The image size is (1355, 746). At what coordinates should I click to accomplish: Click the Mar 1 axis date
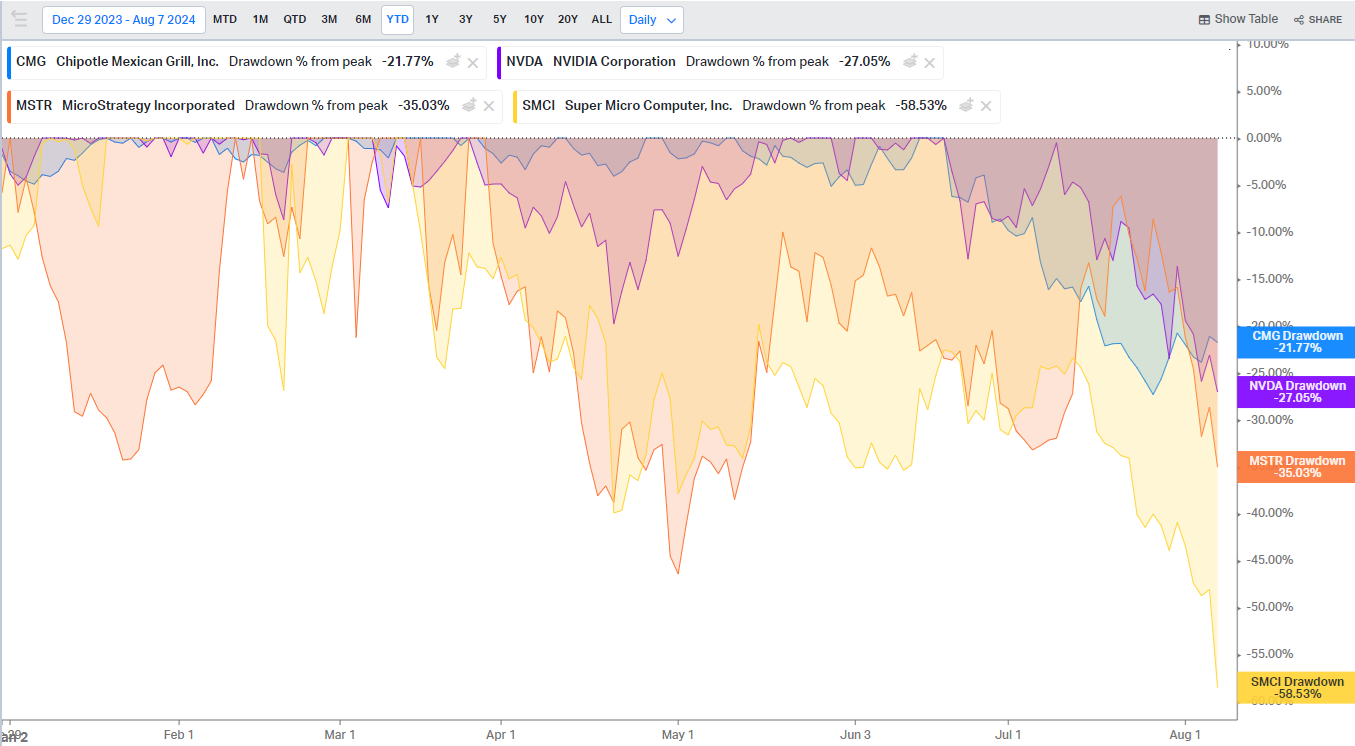340,734
